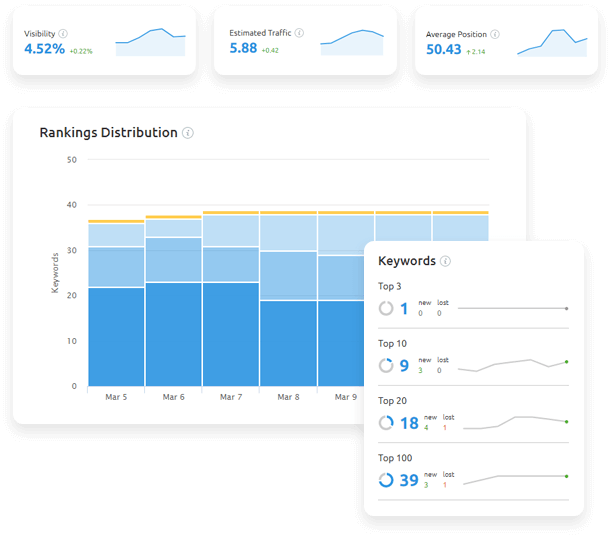Click the Average Position 50.43 value
The image size is (611, 536).
click(444, 49)
